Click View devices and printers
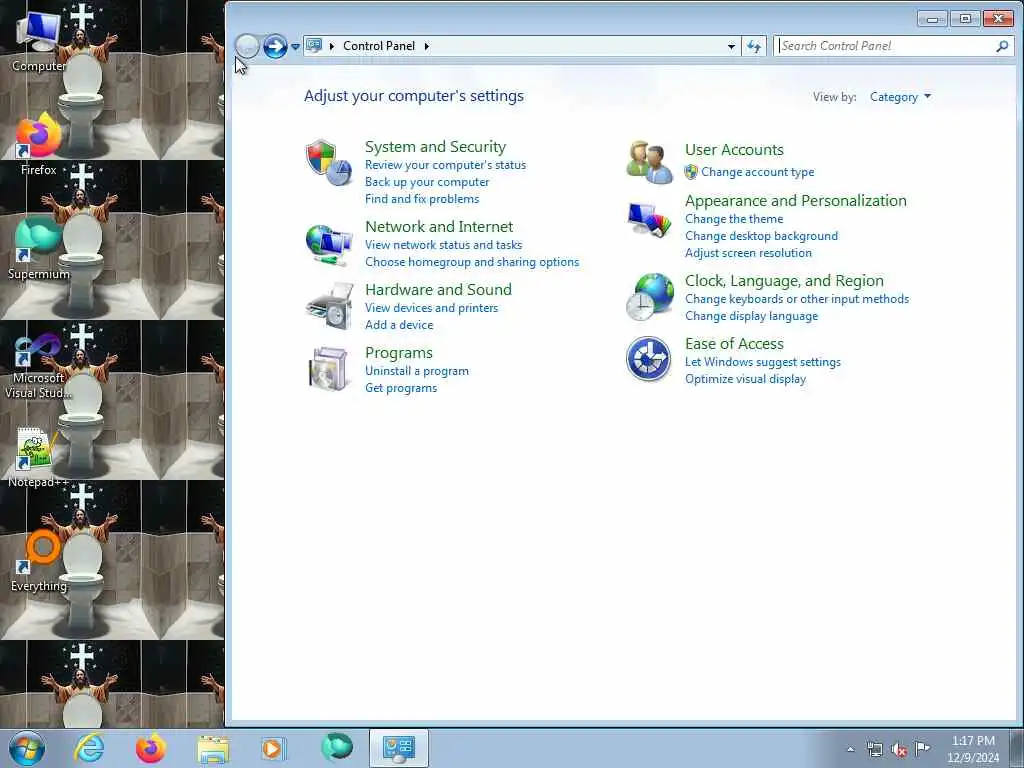Screen dimensions: 1024x768 pyautogui.click(x=432, y=308)
